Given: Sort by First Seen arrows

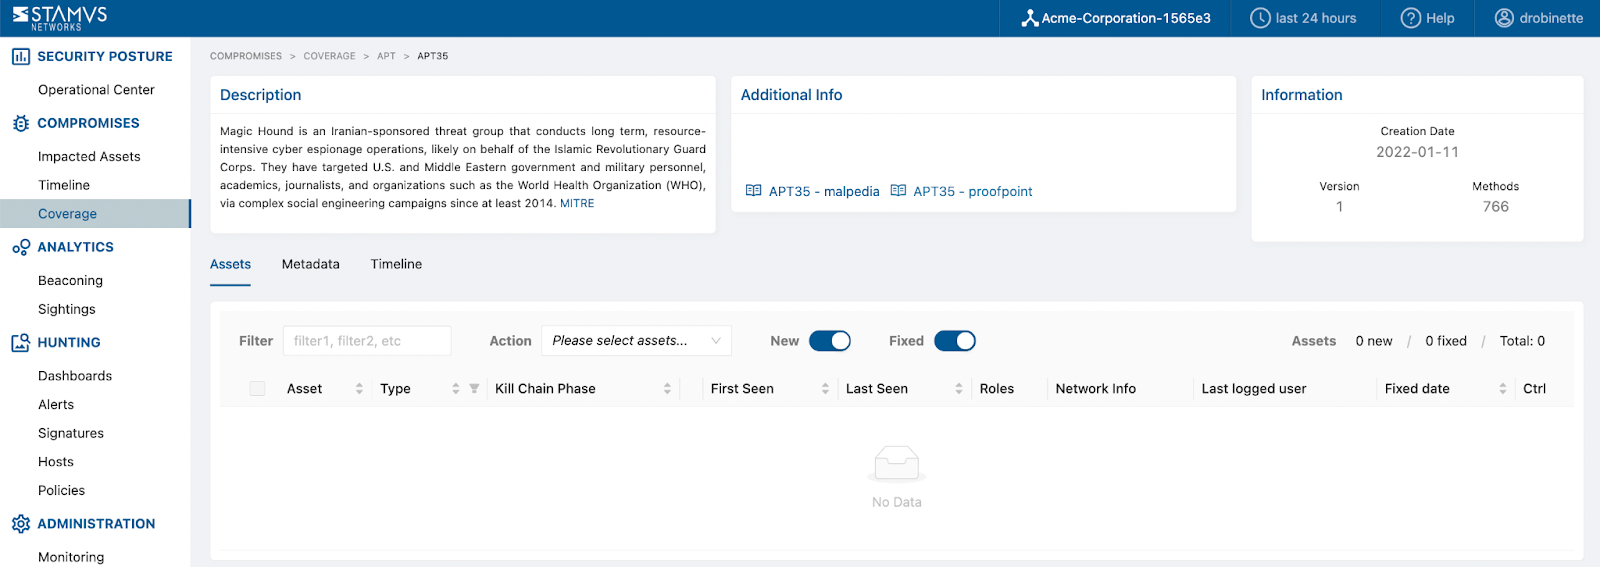Looking at the screenshot, I should [x=825, y=389].
